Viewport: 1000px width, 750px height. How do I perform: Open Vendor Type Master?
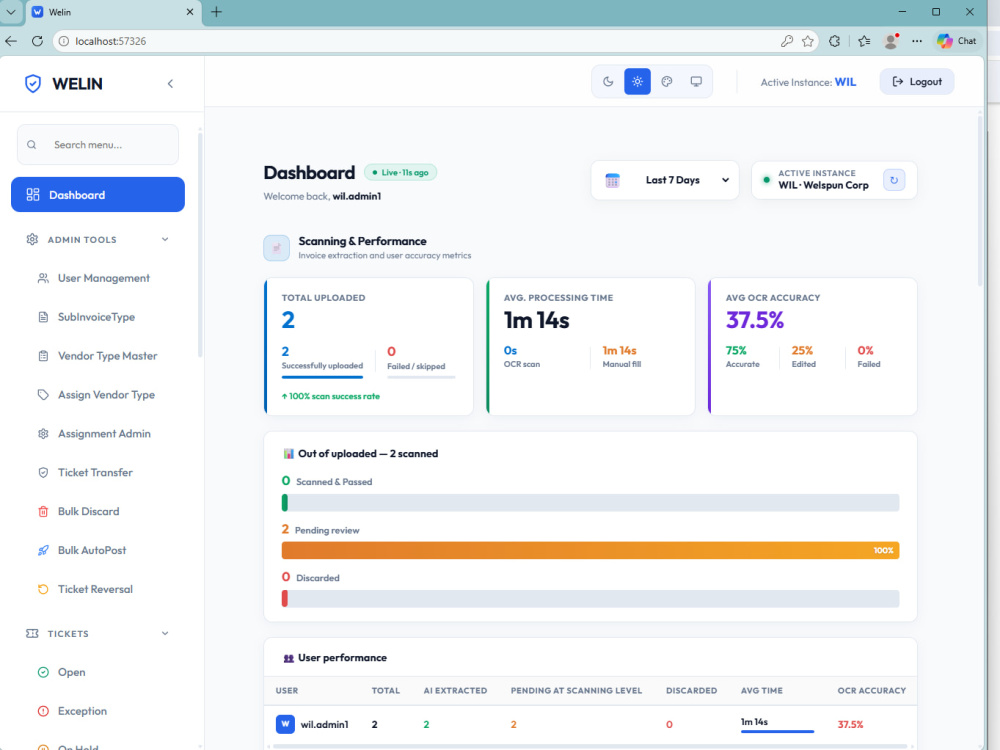coord(107,356)
